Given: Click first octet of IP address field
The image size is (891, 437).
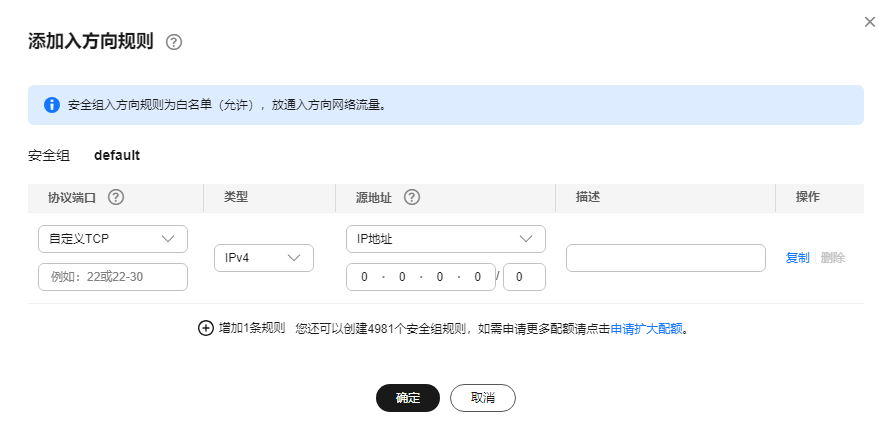Looking at the screenshot, I should tap(365, 277).
